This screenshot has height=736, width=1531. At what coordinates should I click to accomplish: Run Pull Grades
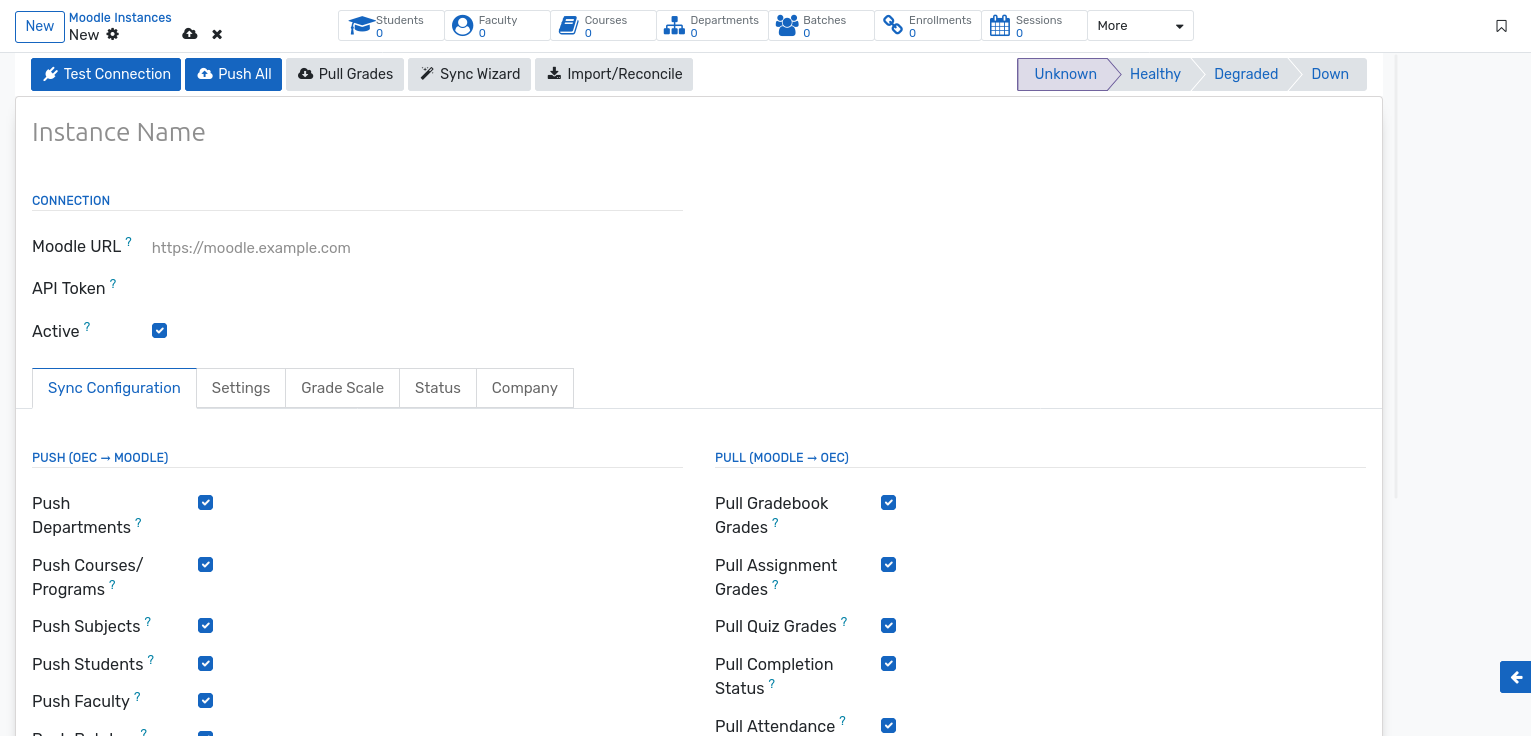click(x=345, y=74)
